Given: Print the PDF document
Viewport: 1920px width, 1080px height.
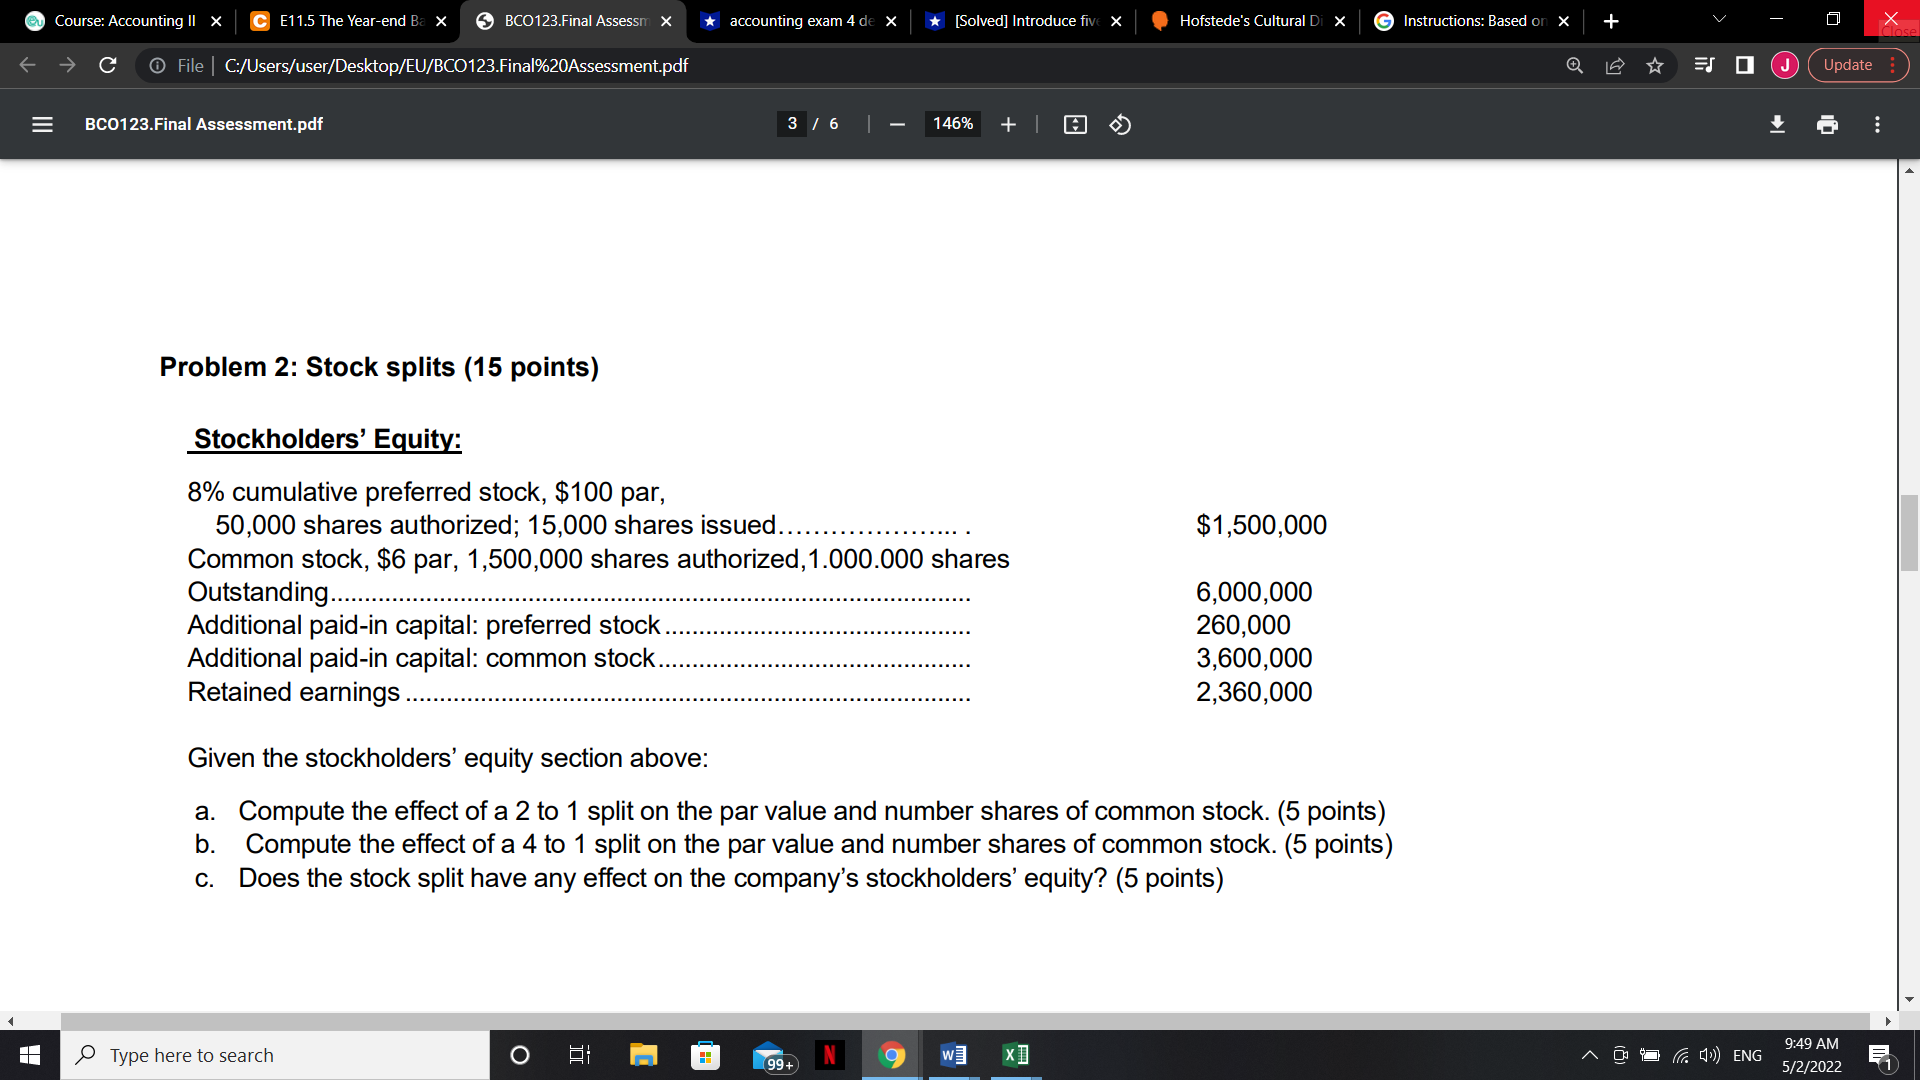Looking at the screenshot, I should click(1827, 124).
